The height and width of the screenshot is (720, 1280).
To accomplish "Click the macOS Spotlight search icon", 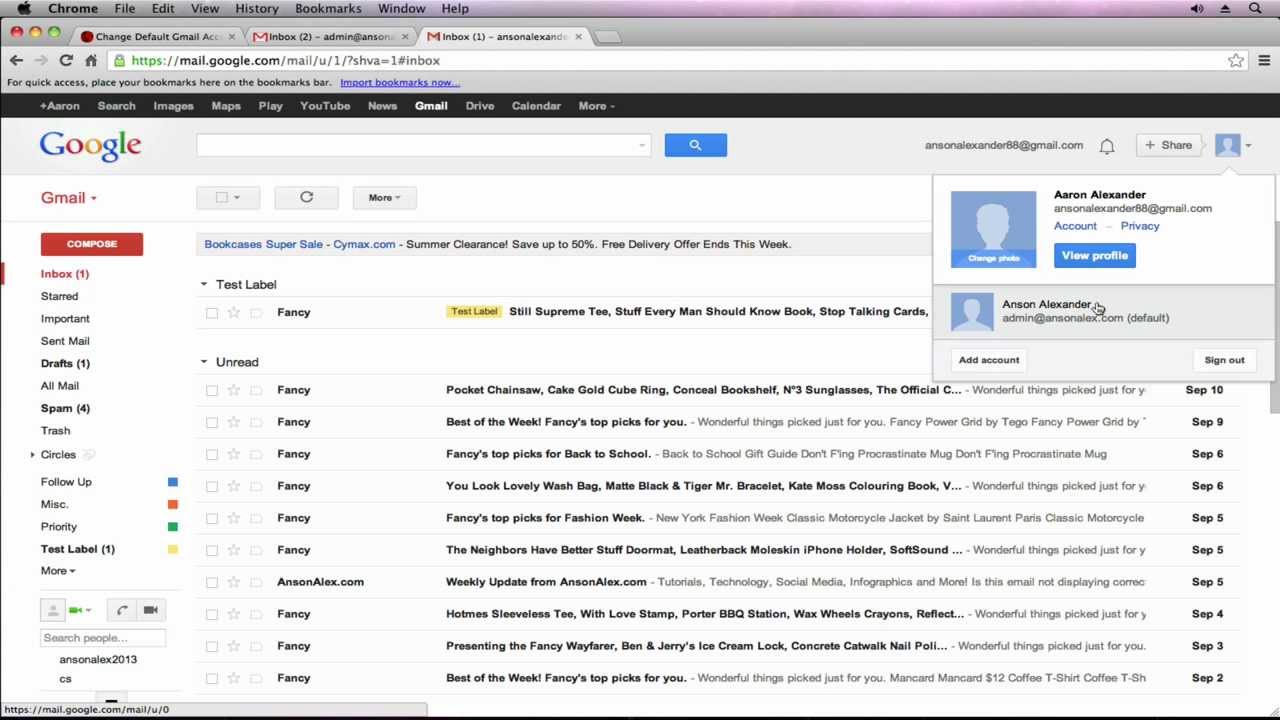I will pyautogui.click(x=1255, y=9).
